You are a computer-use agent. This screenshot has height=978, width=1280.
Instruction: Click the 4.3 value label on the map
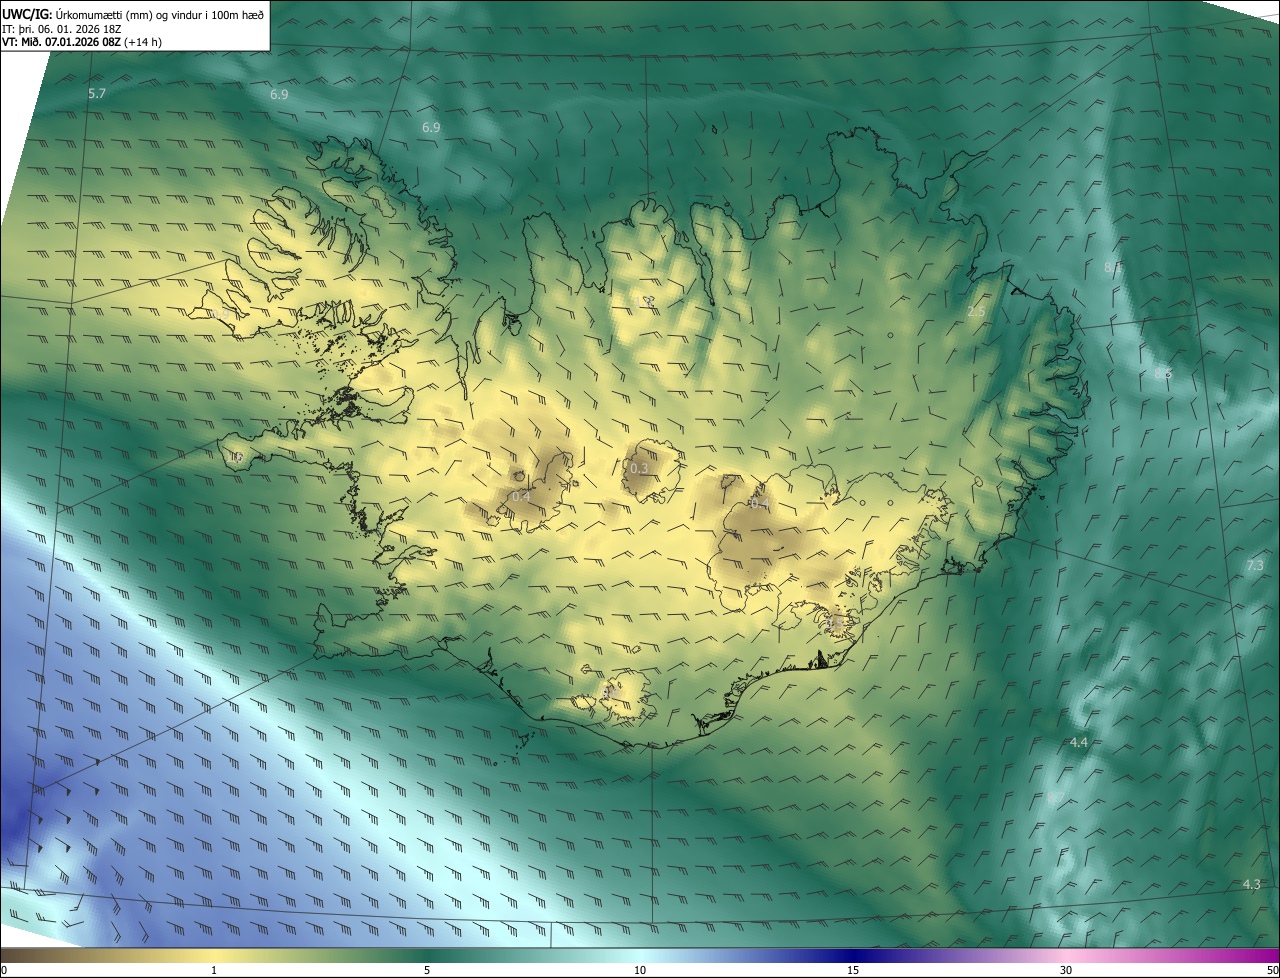1251,884
